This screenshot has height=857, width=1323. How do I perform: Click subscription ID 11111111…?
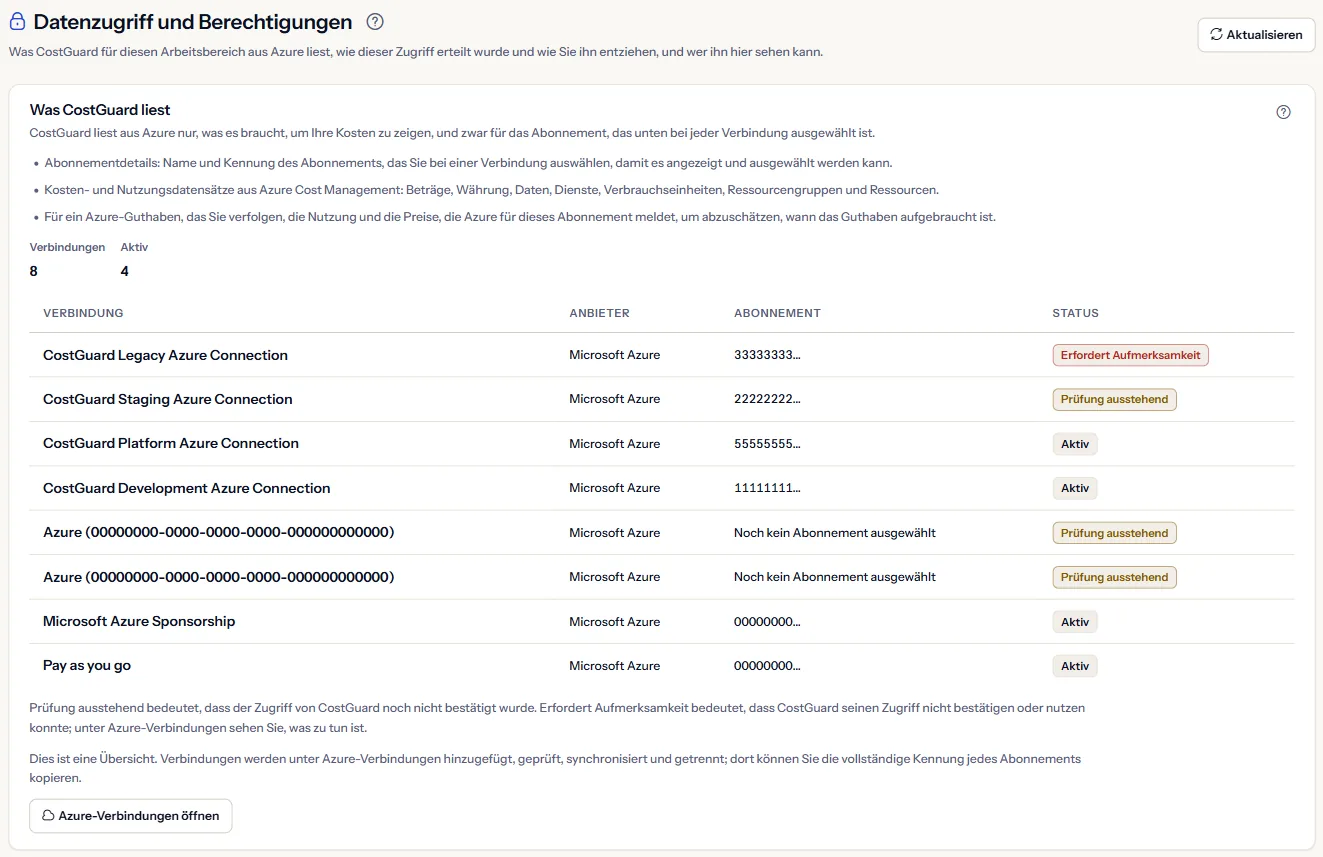767,488
